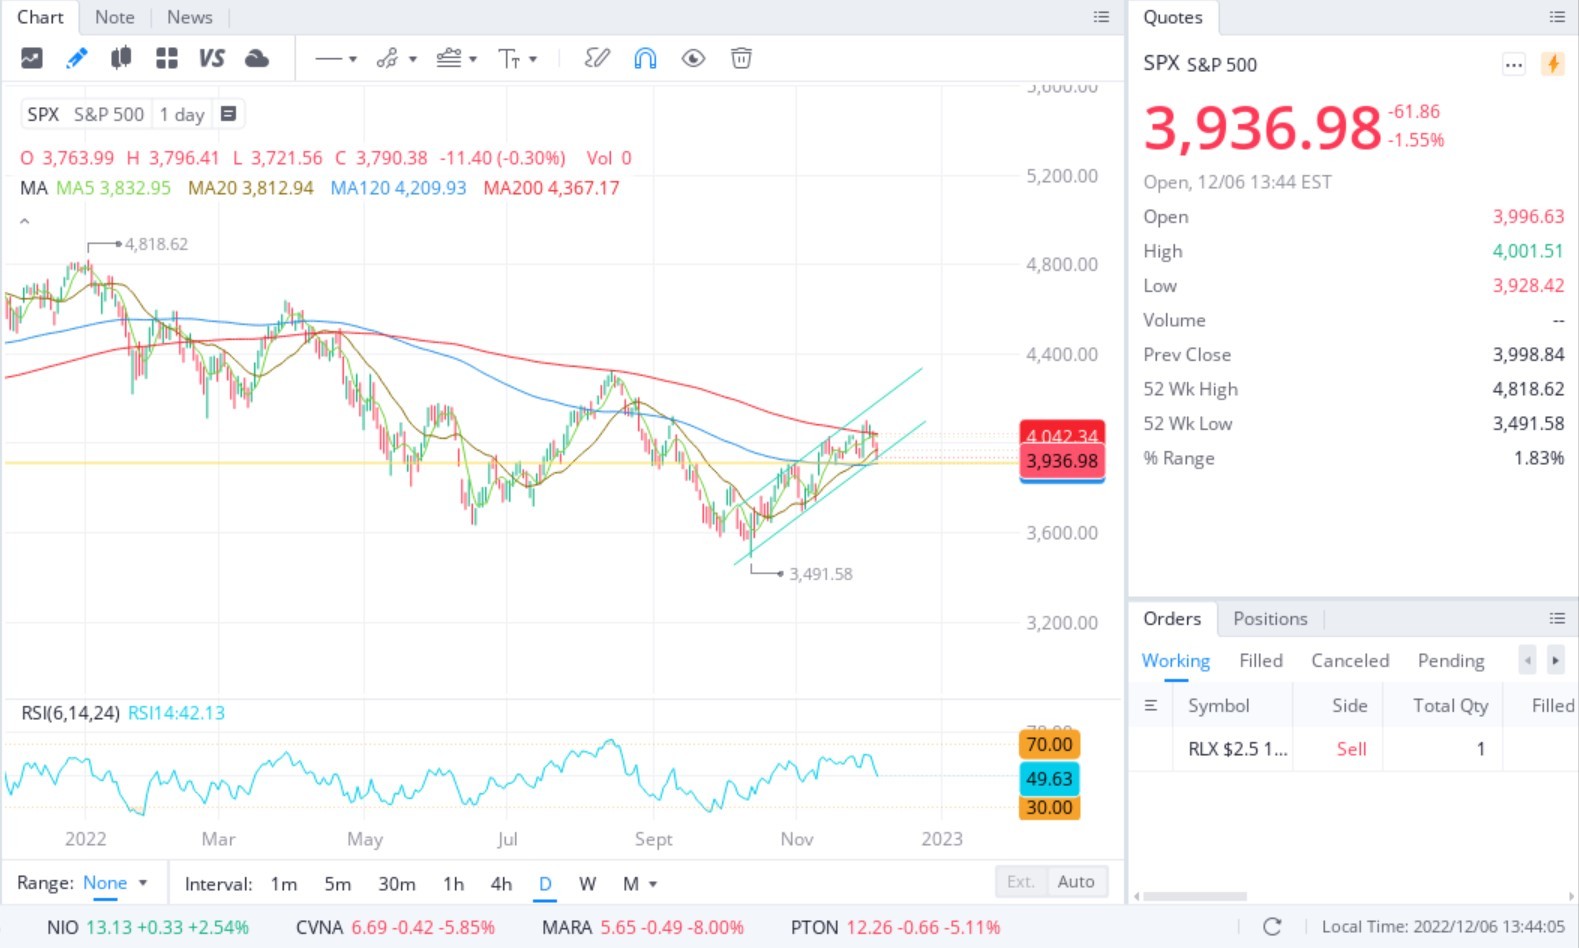This screenshot has width=1579, height=948.
Task: Open the SPX quote more options ellipsis
Action: tap(1513, 65)
